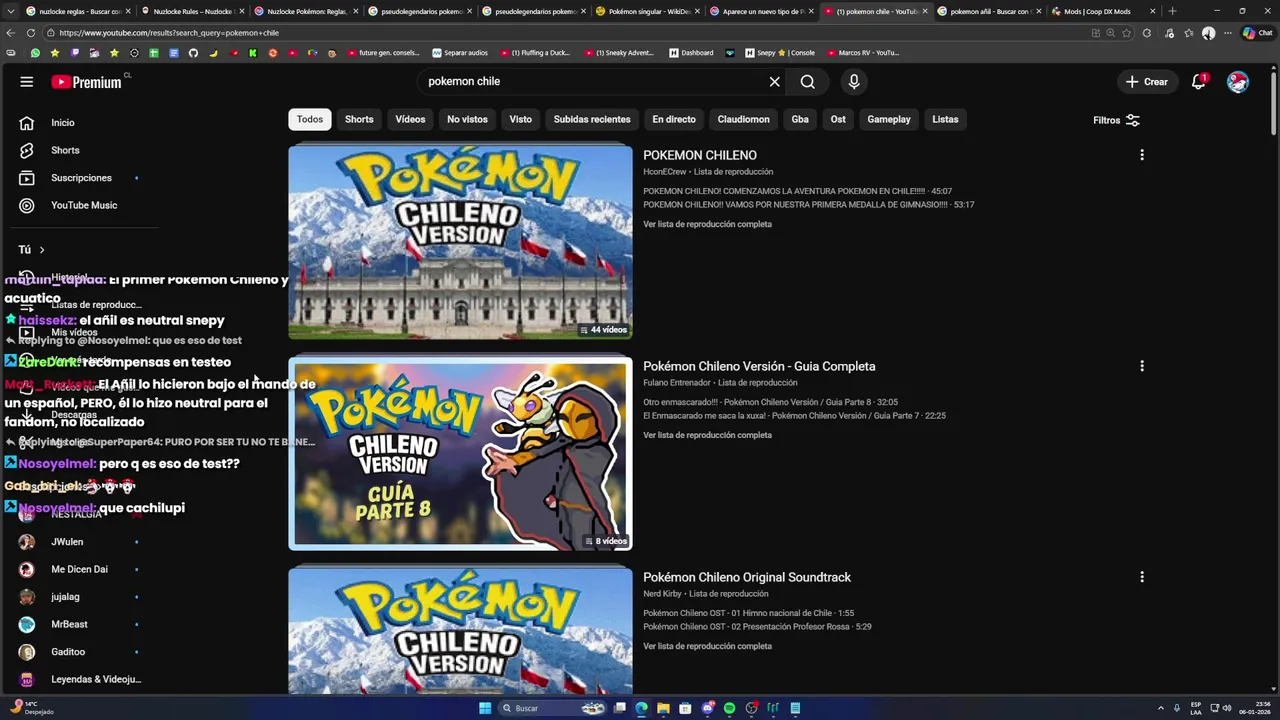
Task: Select the En directo chip
Action: [x=674, y=119]
